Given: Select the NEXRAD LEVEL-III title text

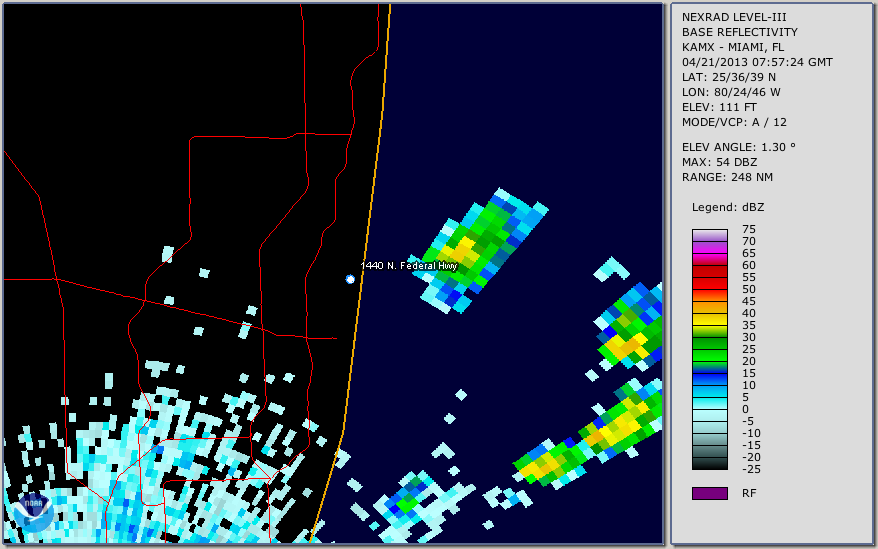Looking at the screenshot, I should coord(734,17).
